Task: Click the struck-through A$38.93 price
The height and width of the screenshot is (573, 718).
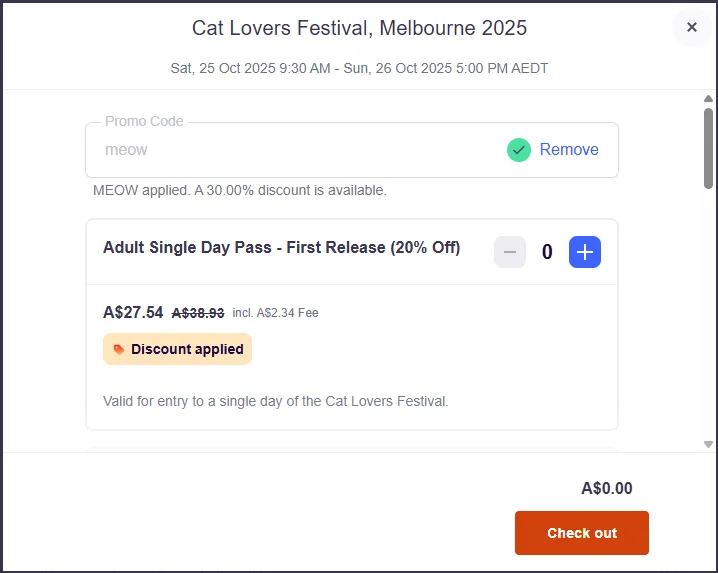Action: 198,313
